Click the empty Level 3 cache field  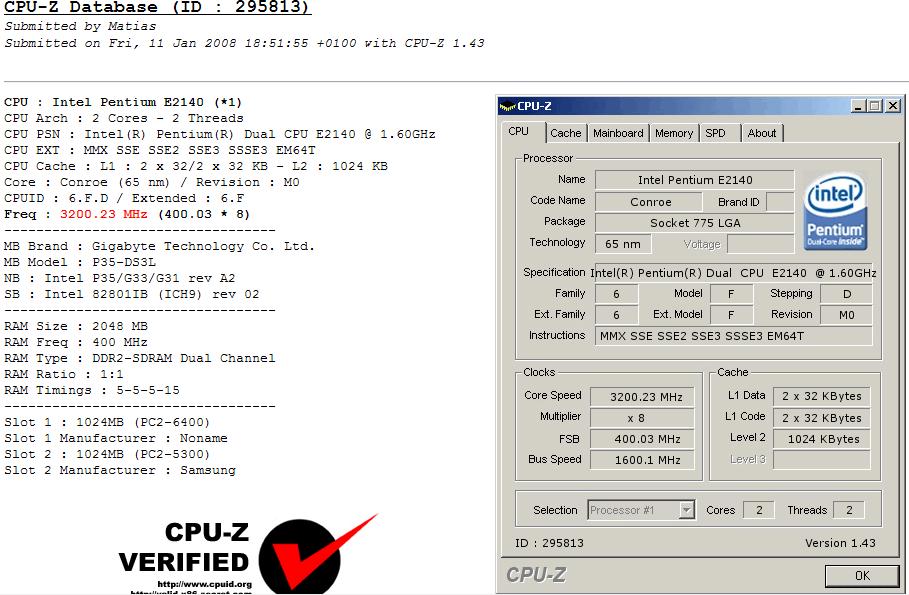(821, 460)
